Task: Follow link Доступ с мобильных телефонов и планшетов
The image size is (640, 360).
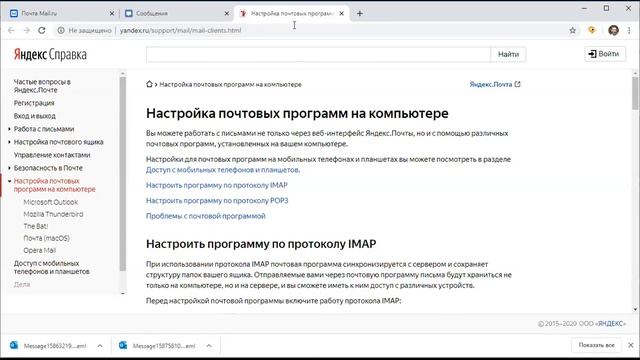Action: pos(223,170)
